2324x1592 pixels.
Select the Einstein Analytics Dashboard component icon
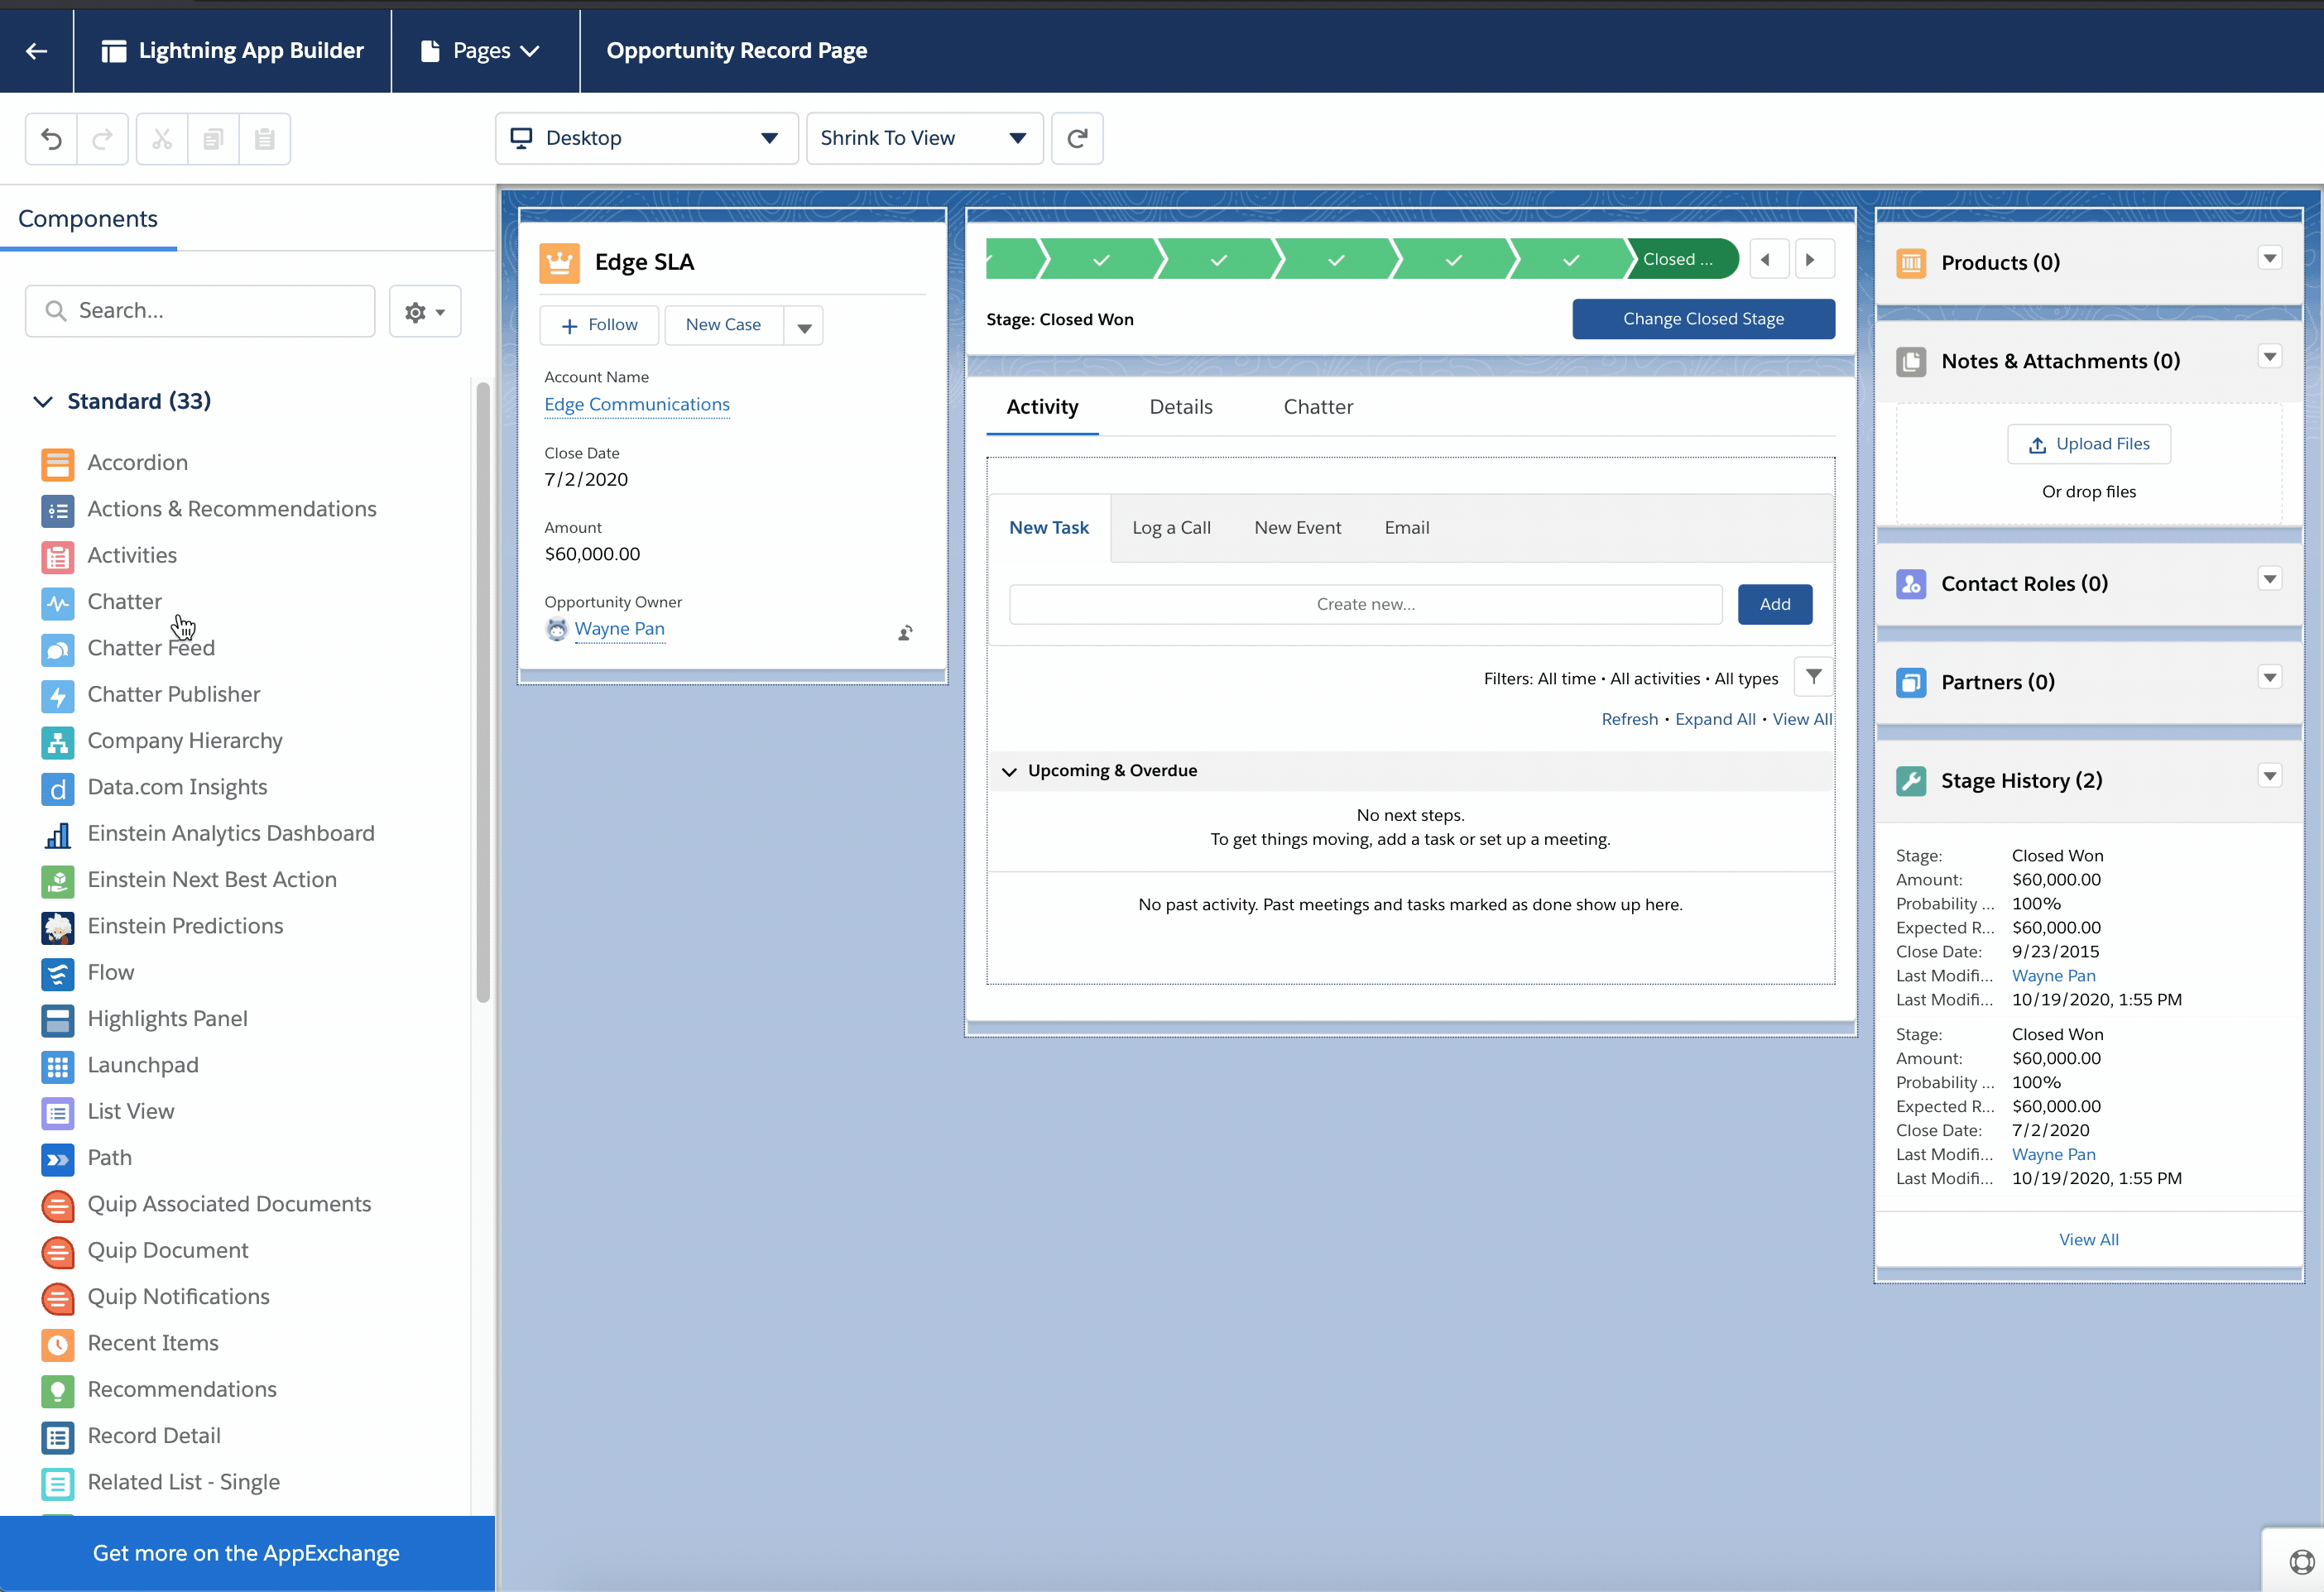[58, 834]
